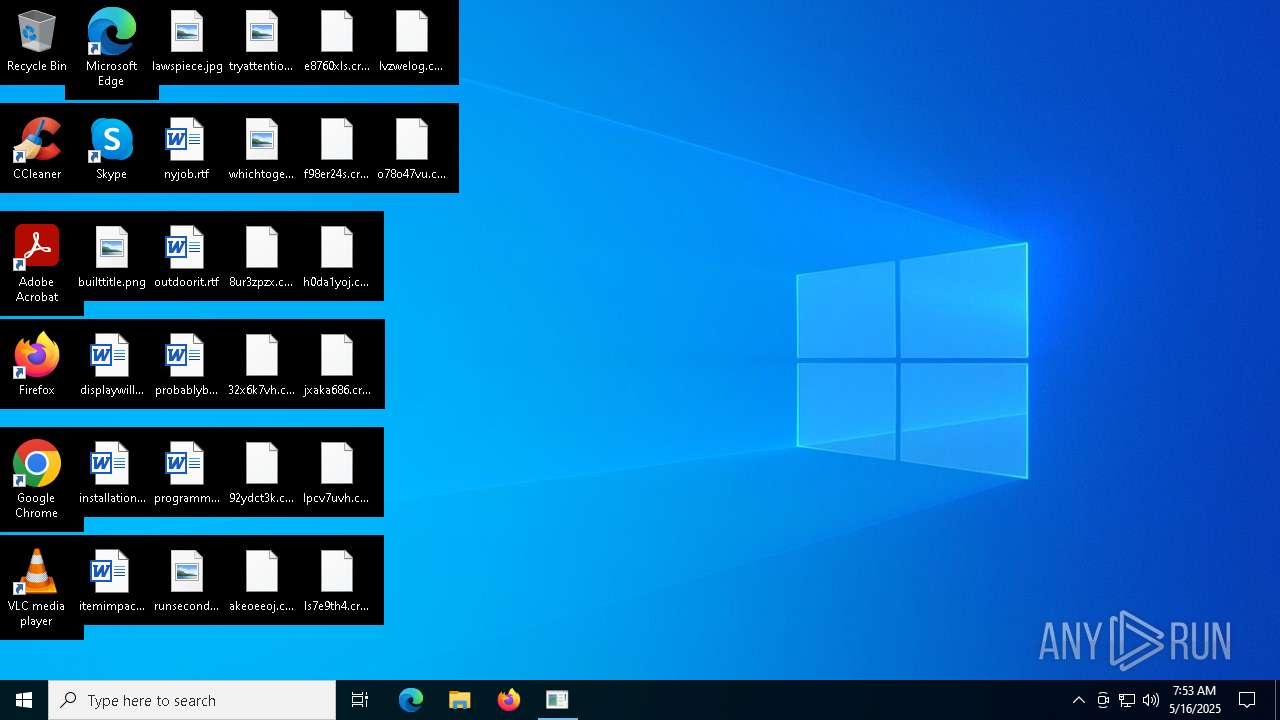1280x720 pixels.
Task: Select the ls7e9th4.cr... file icon
Action: pyautogui.click(x=337, y=582)
